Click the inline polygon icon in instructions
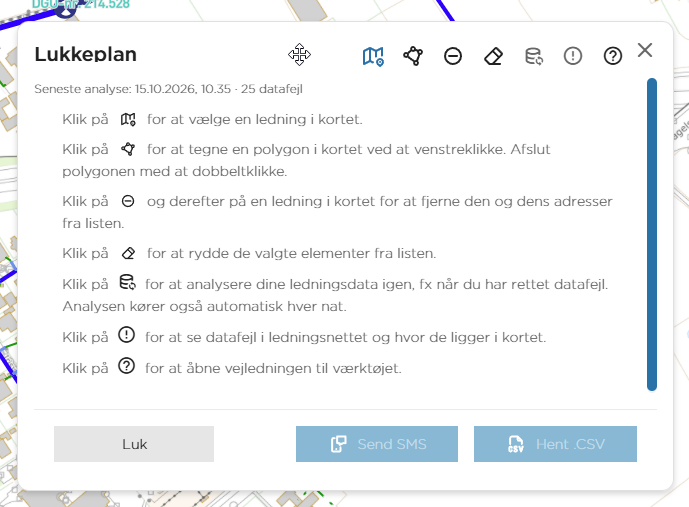689x507 pixels. (x=128, y=149)
